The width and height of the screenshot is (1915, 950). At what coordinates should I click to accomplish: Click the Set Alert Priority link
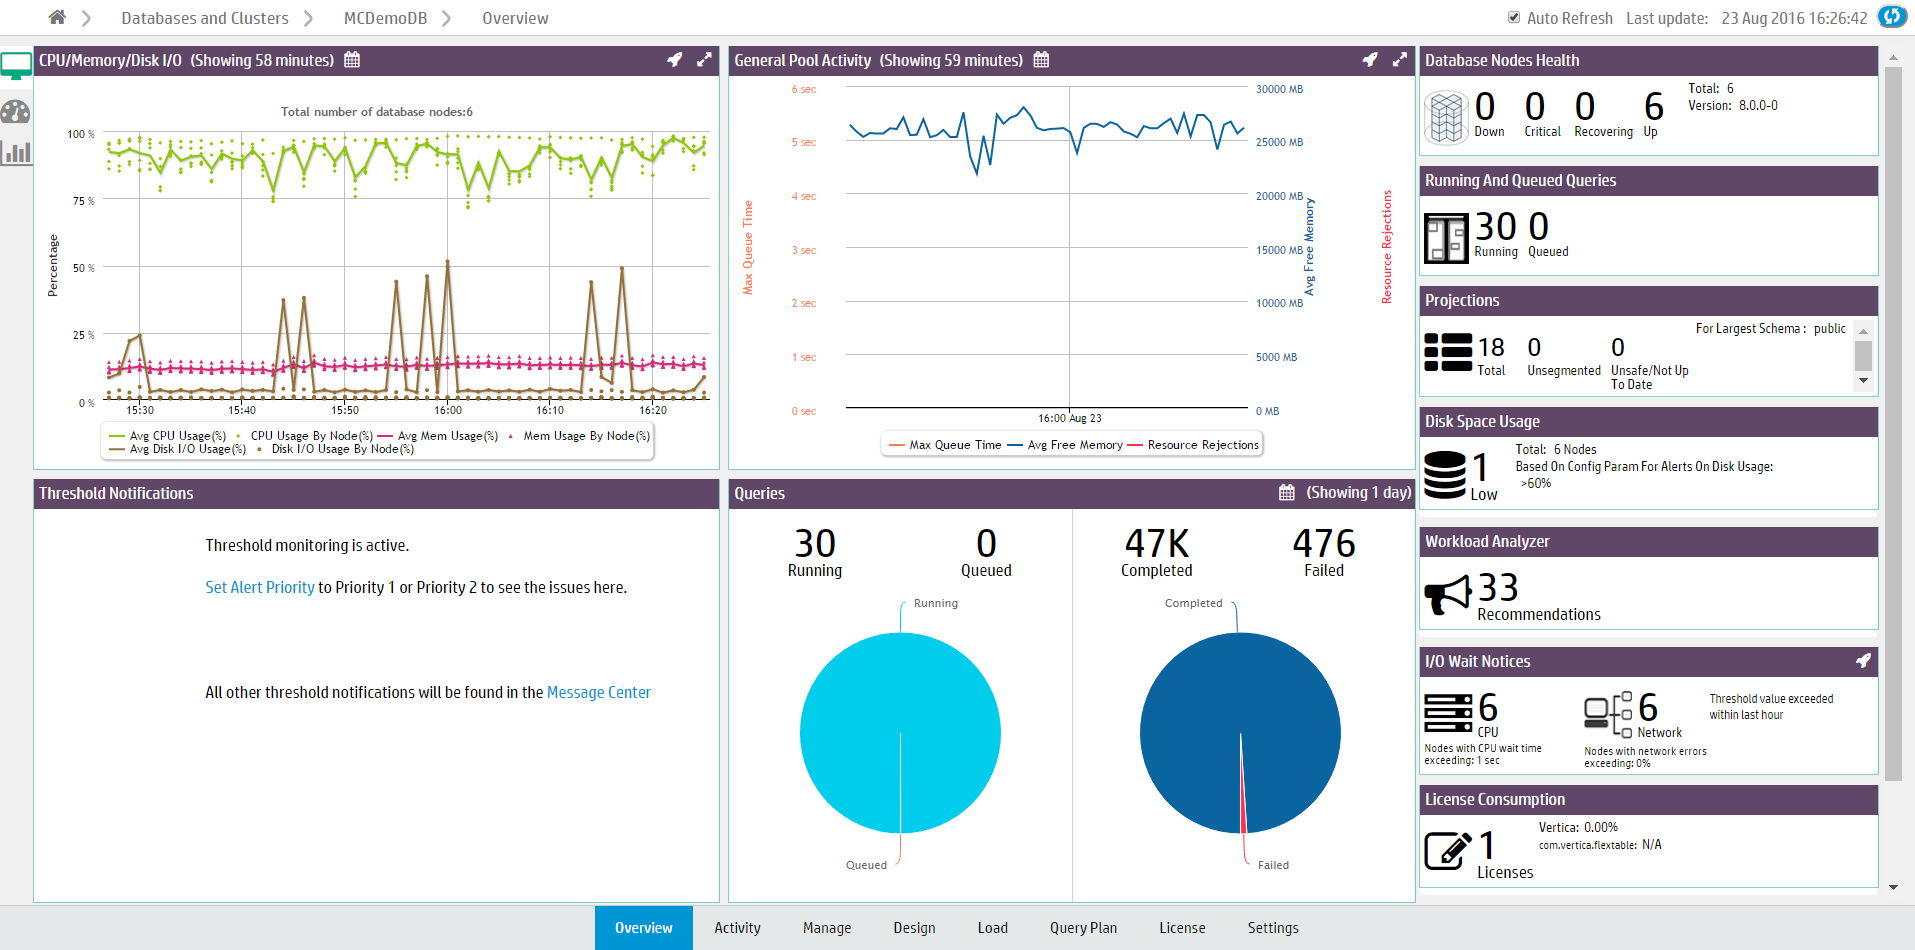click(260, 588)
